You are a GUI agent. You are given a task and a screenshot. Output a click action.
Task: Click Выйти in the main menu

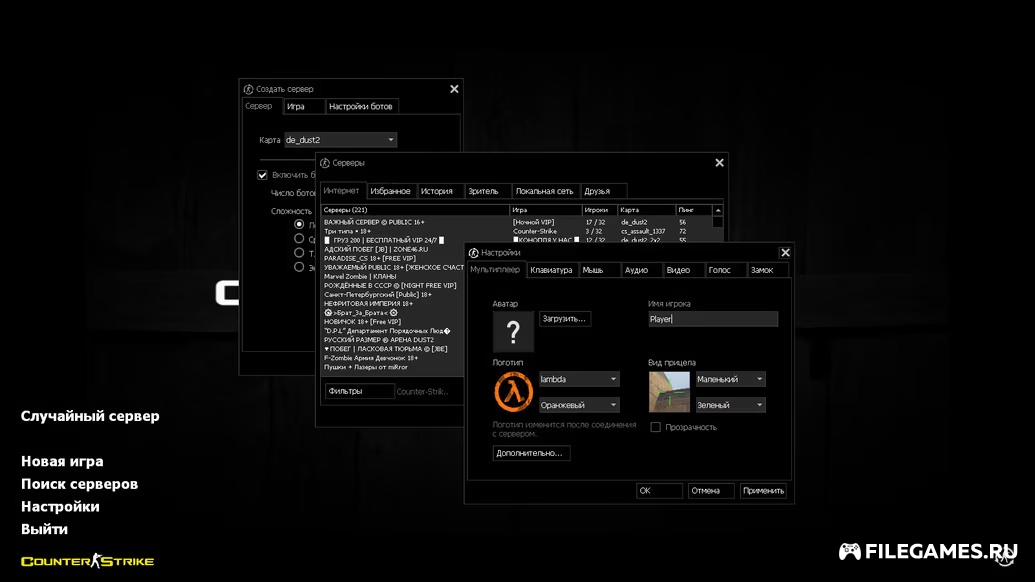pyautogui.click(x=44, y=529)
